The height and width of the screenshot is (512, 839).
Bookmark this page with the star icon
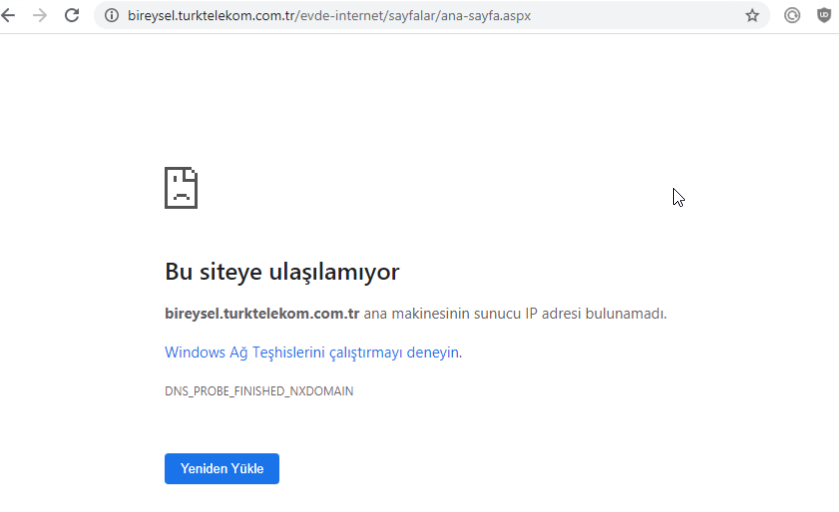point(752,16)
